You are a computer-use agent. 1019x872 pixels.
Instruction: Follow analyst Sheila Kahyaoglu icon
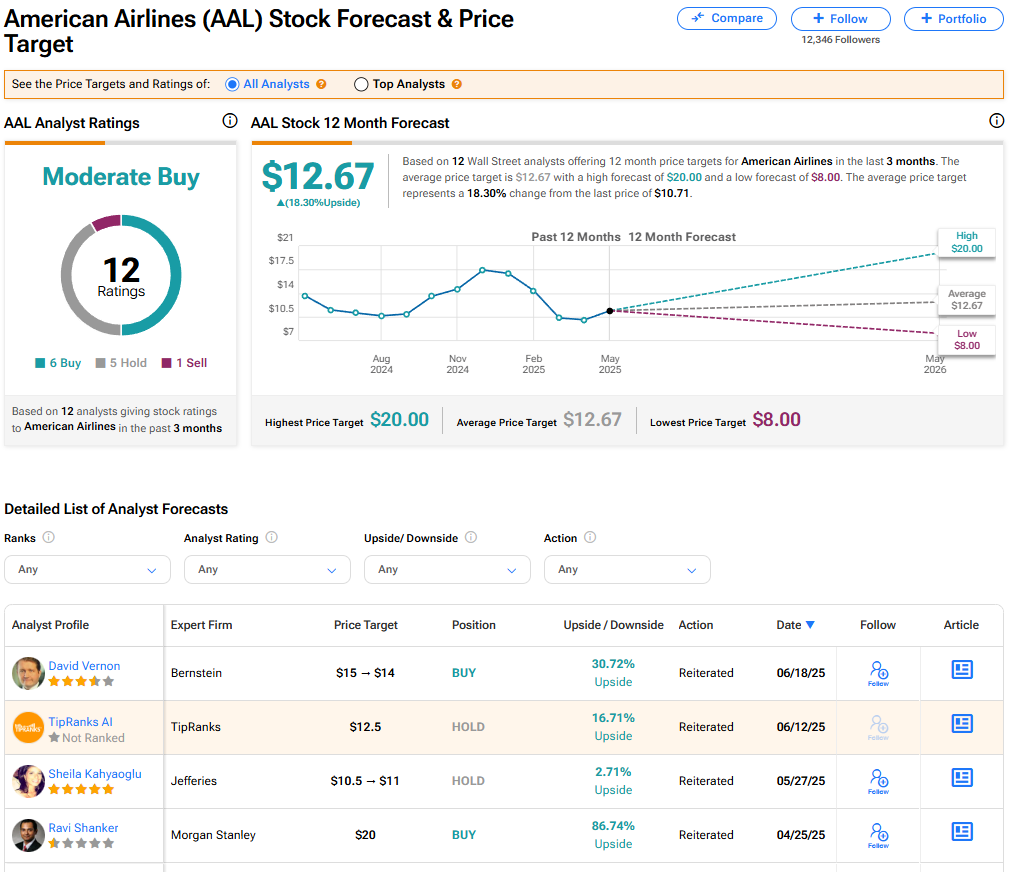(879, 780)
